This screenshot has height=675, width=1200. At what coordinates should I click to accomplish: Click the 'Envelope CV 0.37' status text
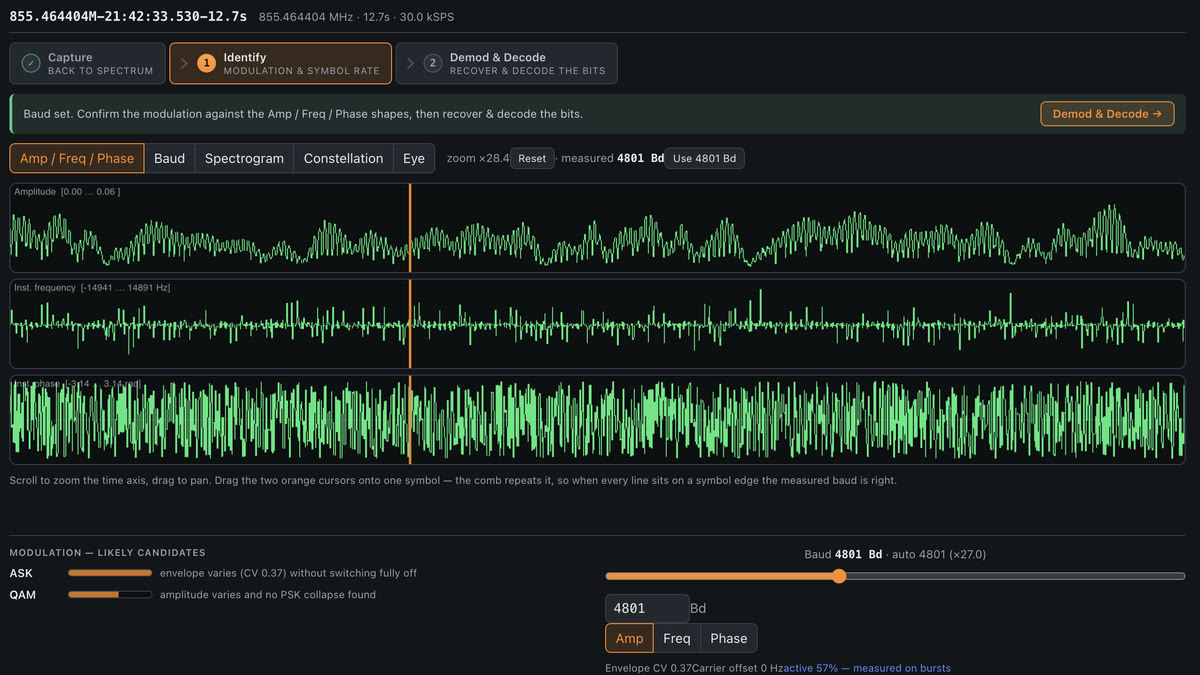[x=647, y=668]
